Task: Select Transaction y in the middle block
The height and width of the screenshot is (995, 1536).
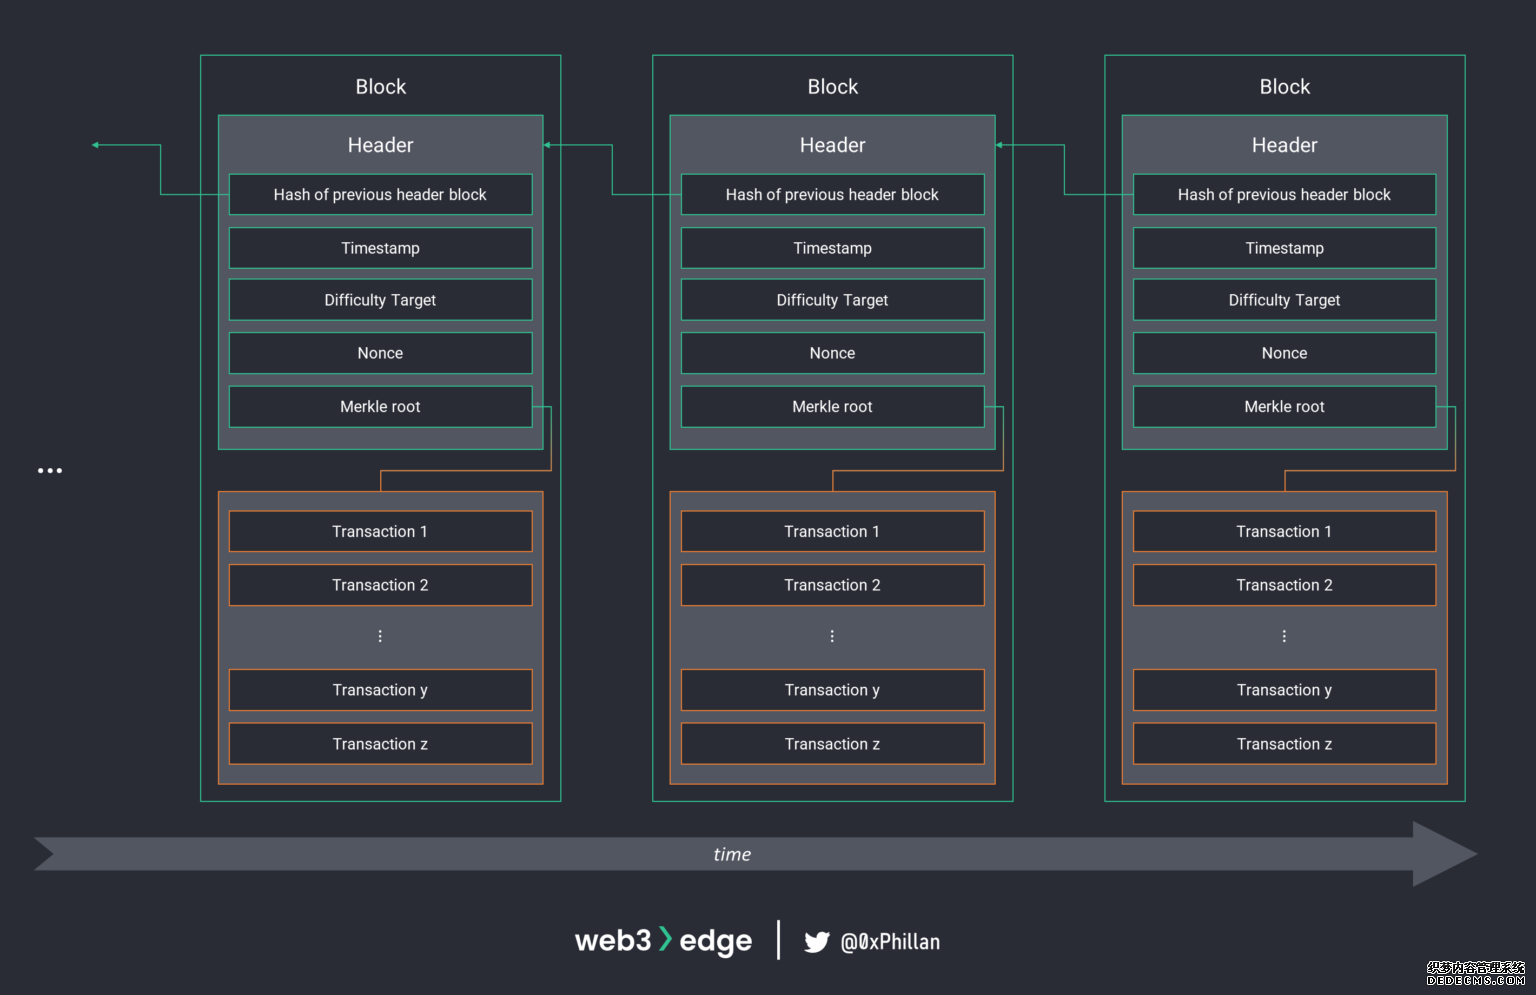Action: tap(833, 690)
